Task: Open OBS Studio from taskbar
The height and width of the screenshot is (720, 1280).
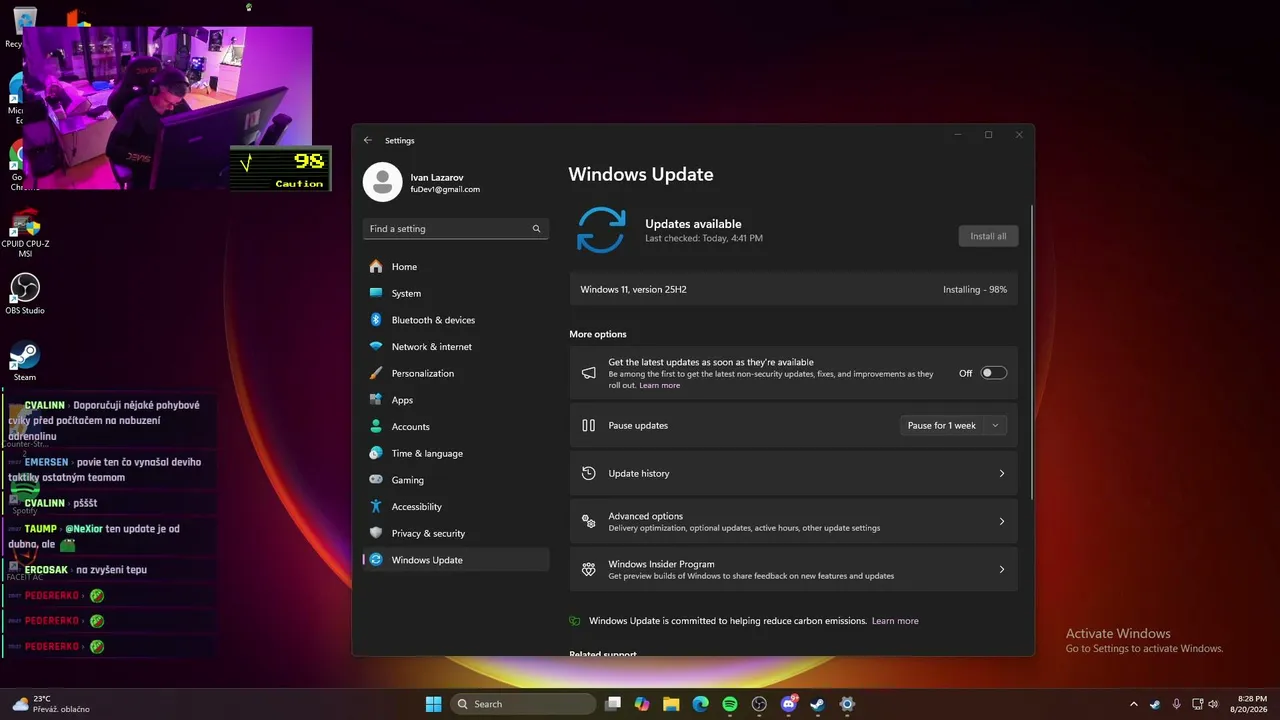Action: click(759, 704)
